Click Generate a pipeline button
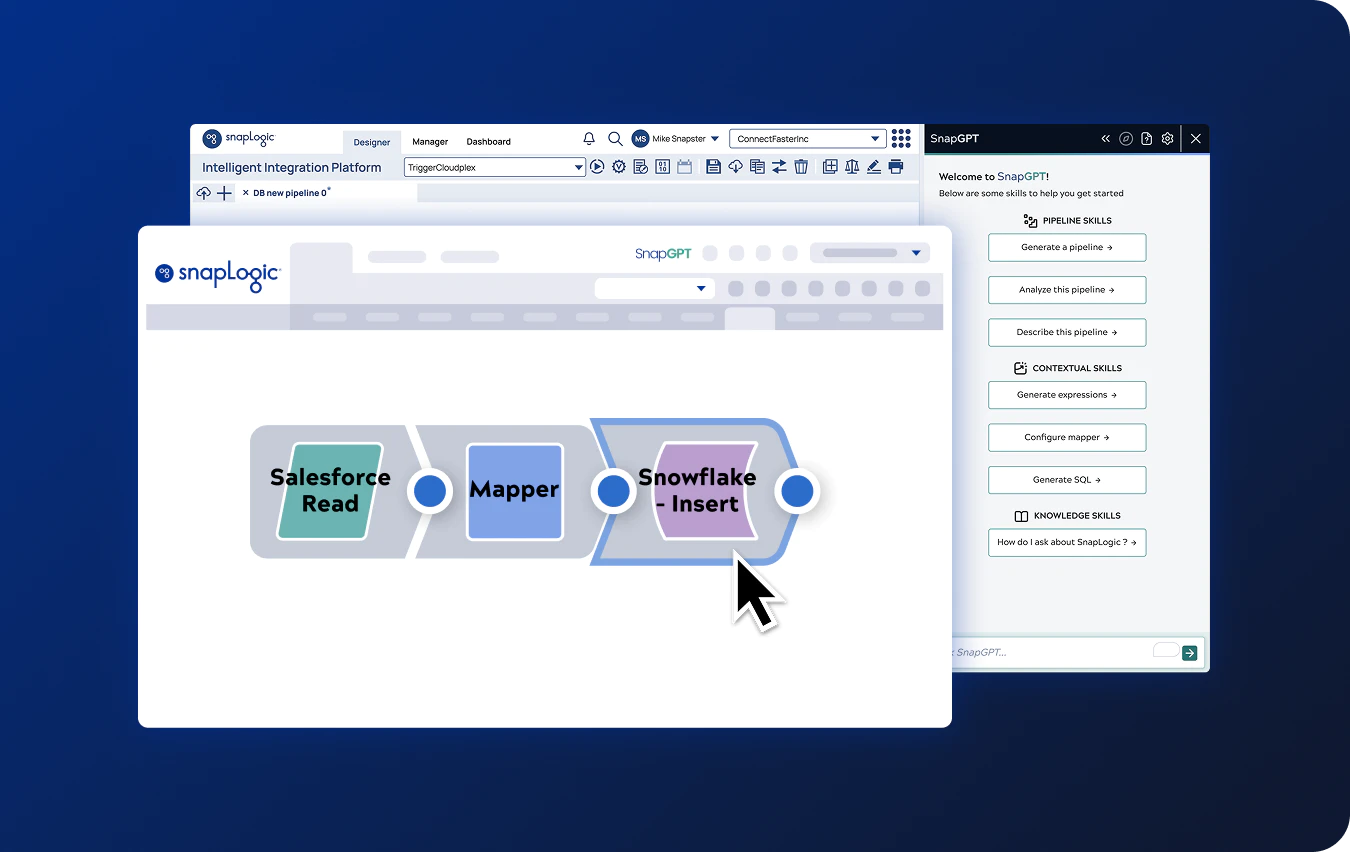The image size is (1350, 852). click(1067, 247)
